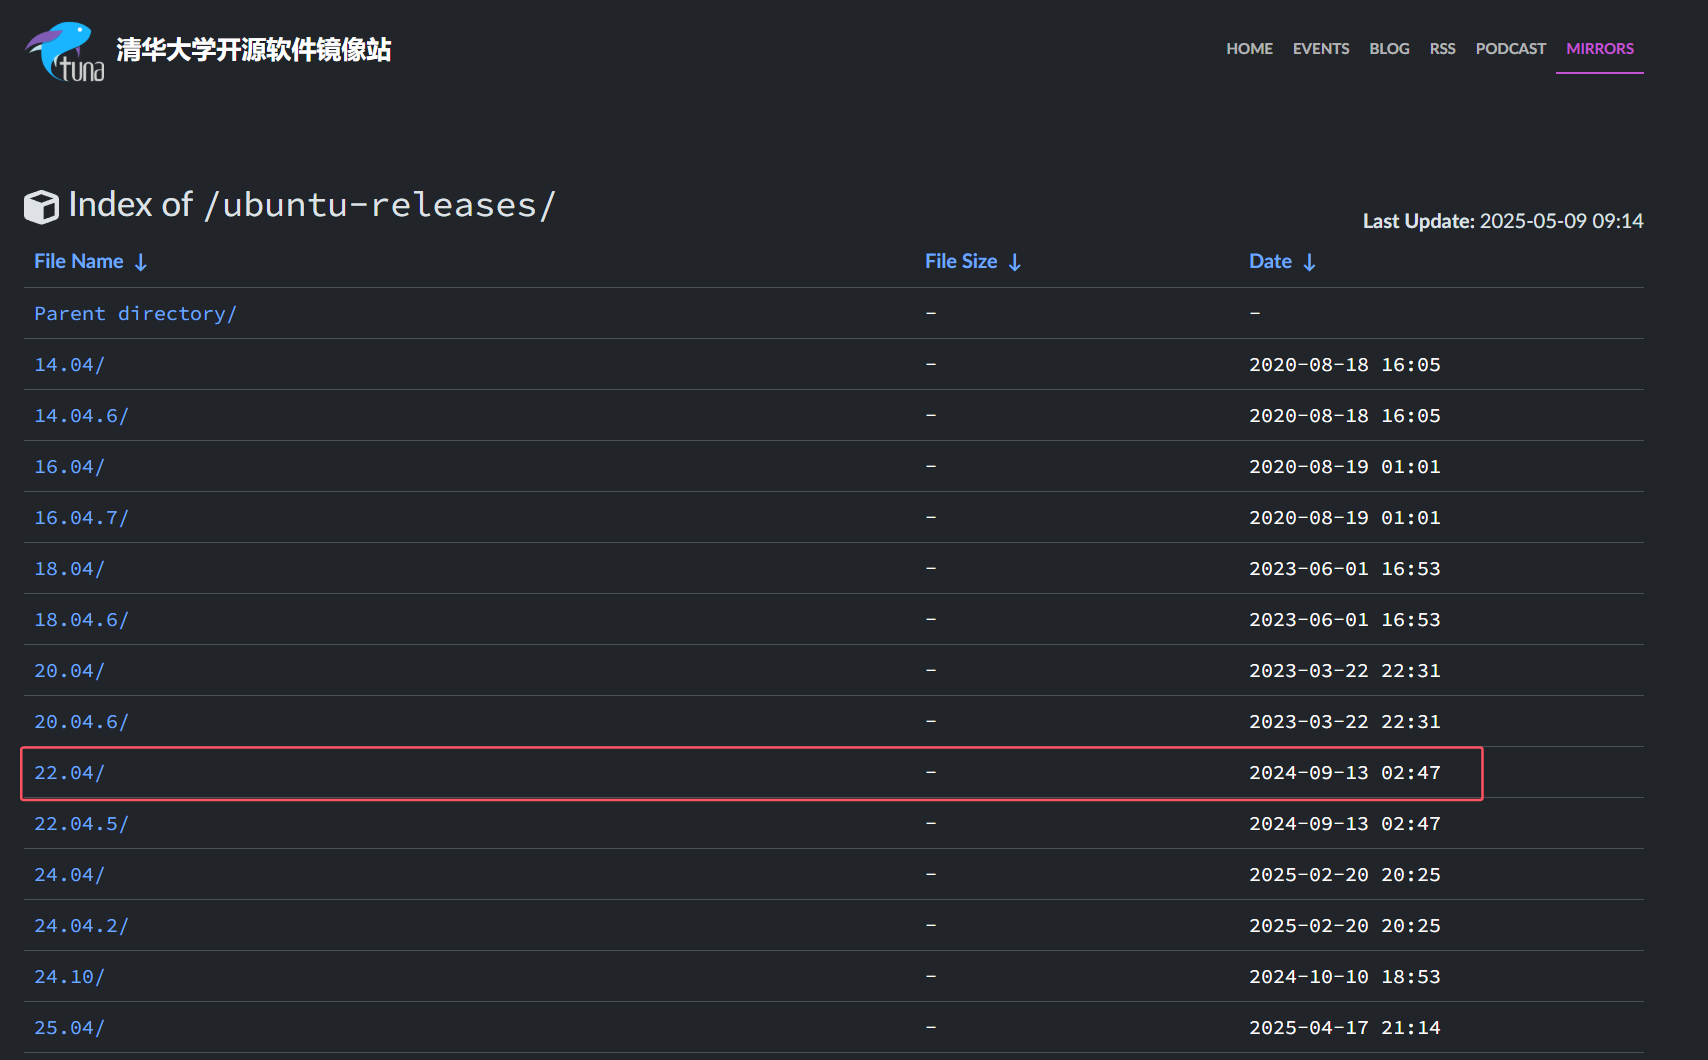Open the Parent directory link
1708x1060 pixels.
tap(135, 313)
